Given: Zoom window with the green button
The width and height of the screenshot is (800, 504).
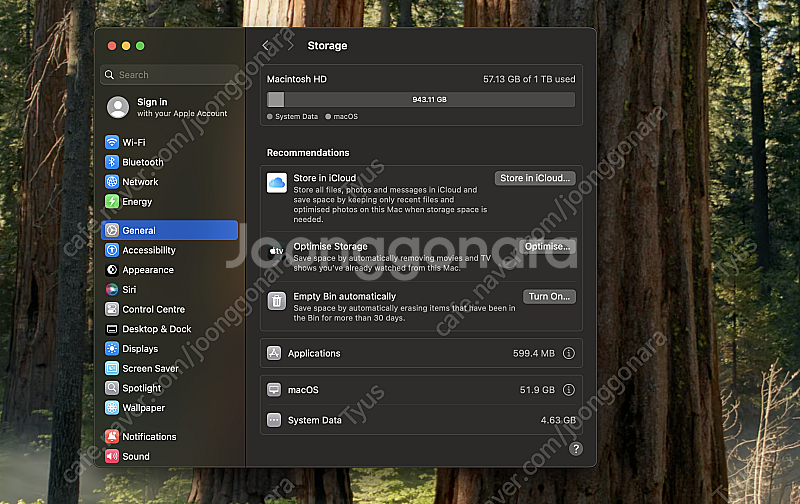Looking at the screenshot, I should coord(140,46).
